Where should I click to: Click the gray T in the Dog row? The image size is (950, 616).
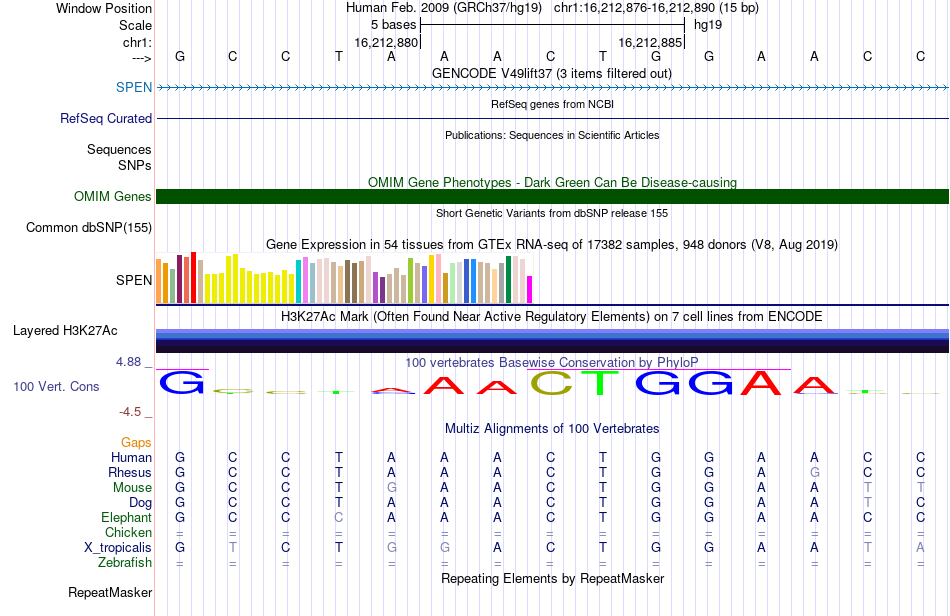click(x=868, y=503)
